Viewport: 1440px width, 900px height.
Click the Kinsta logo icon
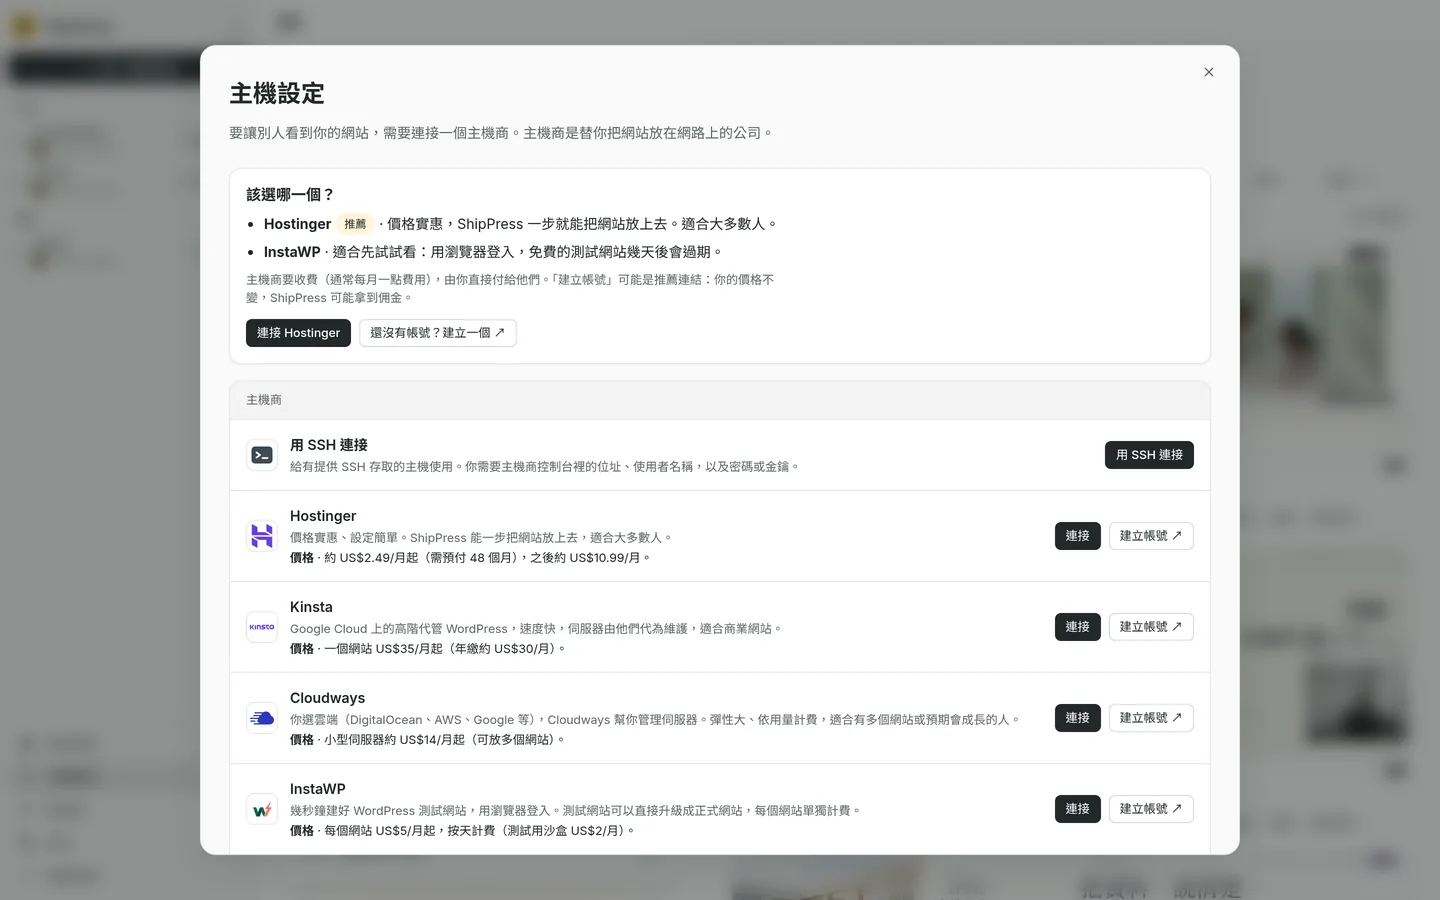pyautogui.click(x=262, y=627)
